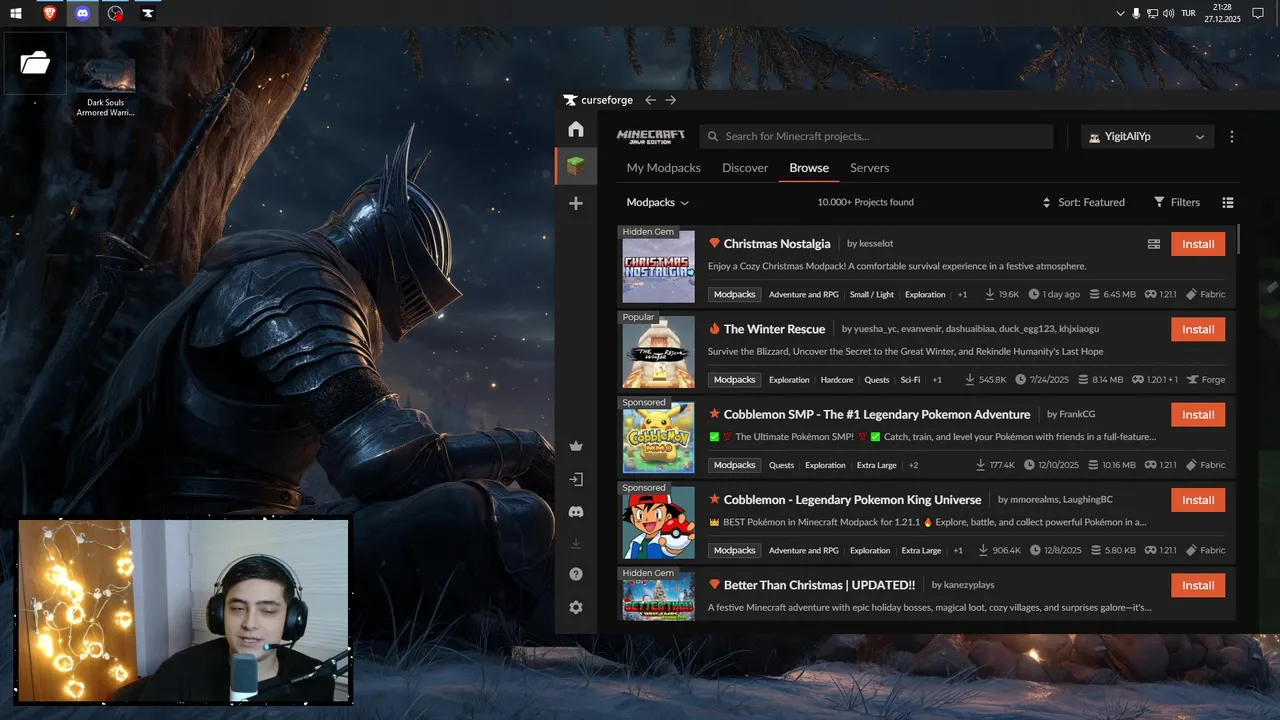Viewport: 1280px width, 720px height.
Task: Open OBS Studio from the taskbar
Action: [116, 13]
